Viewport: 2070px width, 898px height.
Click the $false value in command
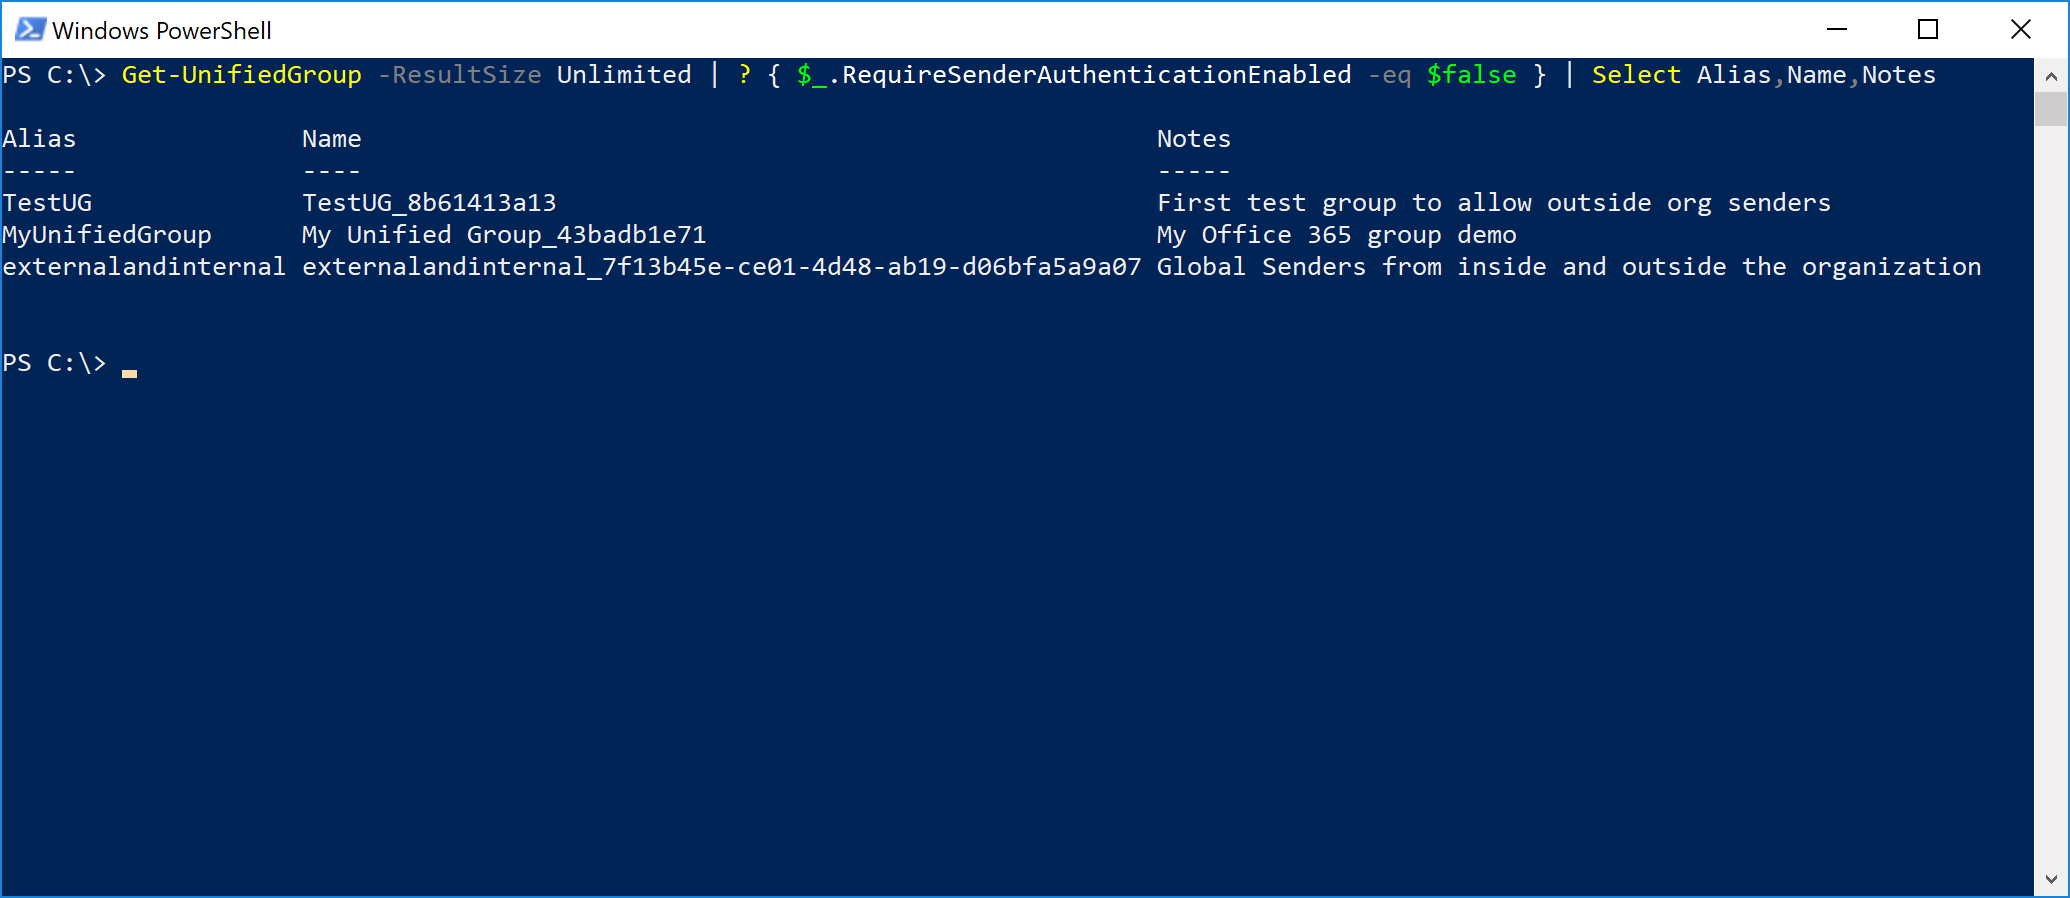click(1471, 75)
